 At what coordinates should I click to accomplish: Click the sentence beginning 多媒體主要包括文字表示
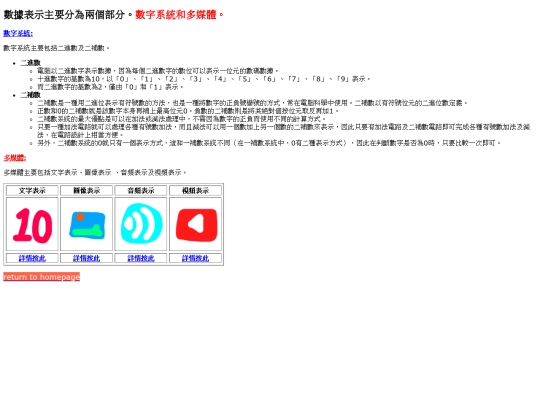point(95,172)
